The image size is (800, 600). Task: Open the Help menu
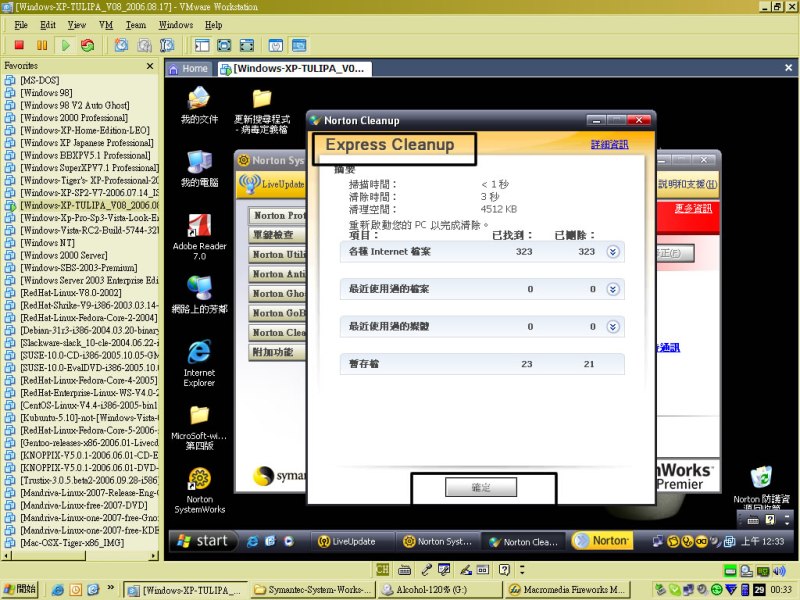(x=213, y=25)
